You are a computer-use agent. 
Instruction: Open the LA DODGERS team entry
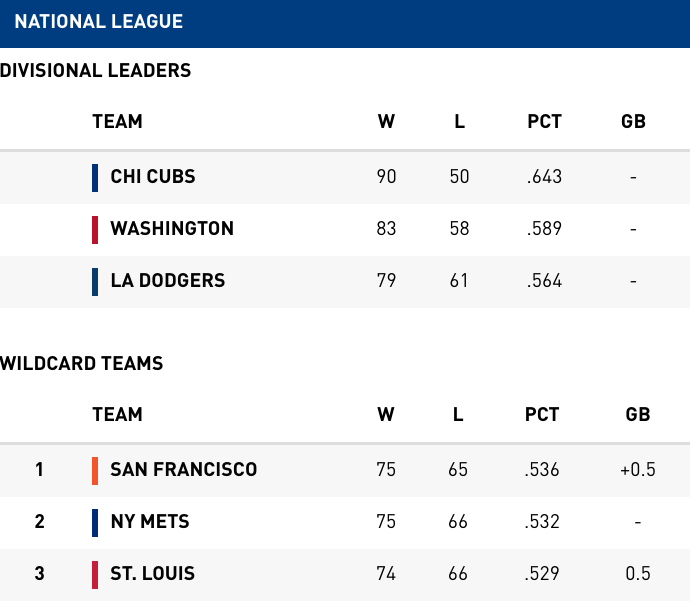coord(168,280)
